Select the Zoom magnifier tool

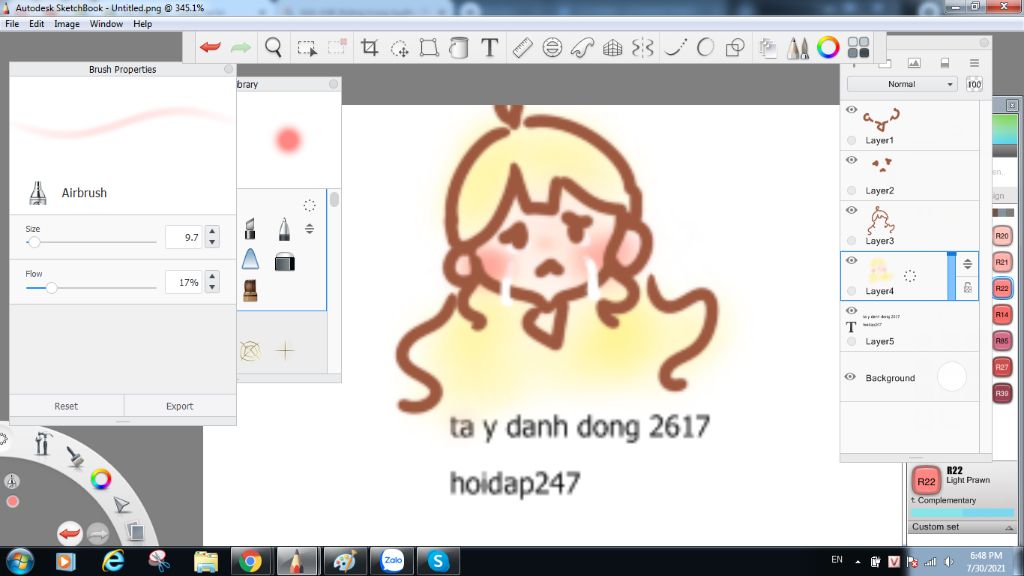(274, 48)
